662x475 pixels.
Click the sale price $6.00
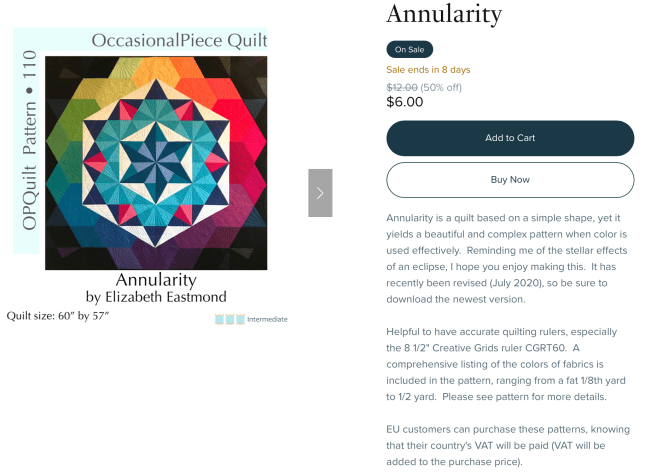click(405, 101)
